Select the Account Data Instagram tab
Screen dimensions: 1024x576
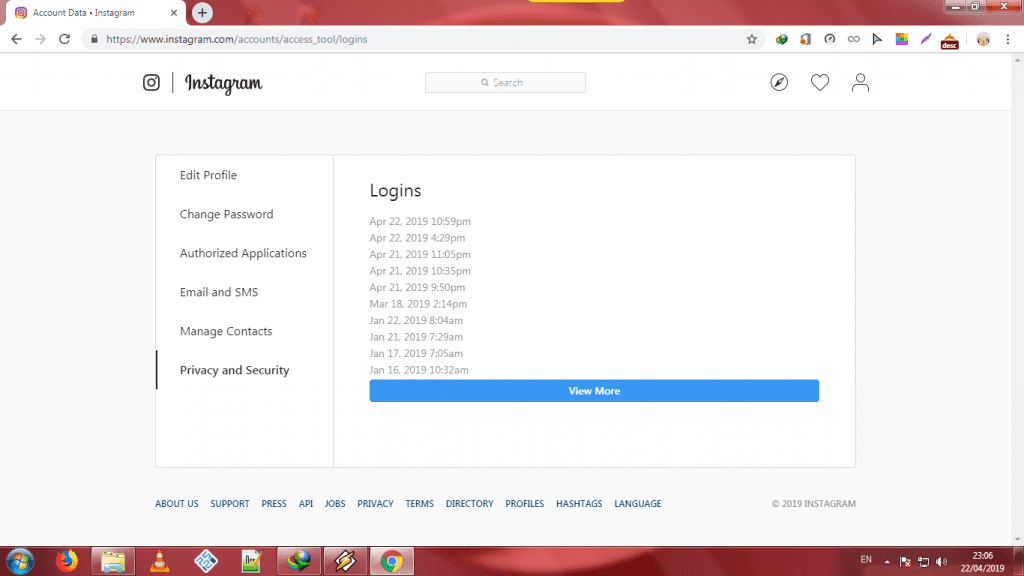(x=96, y=12)
